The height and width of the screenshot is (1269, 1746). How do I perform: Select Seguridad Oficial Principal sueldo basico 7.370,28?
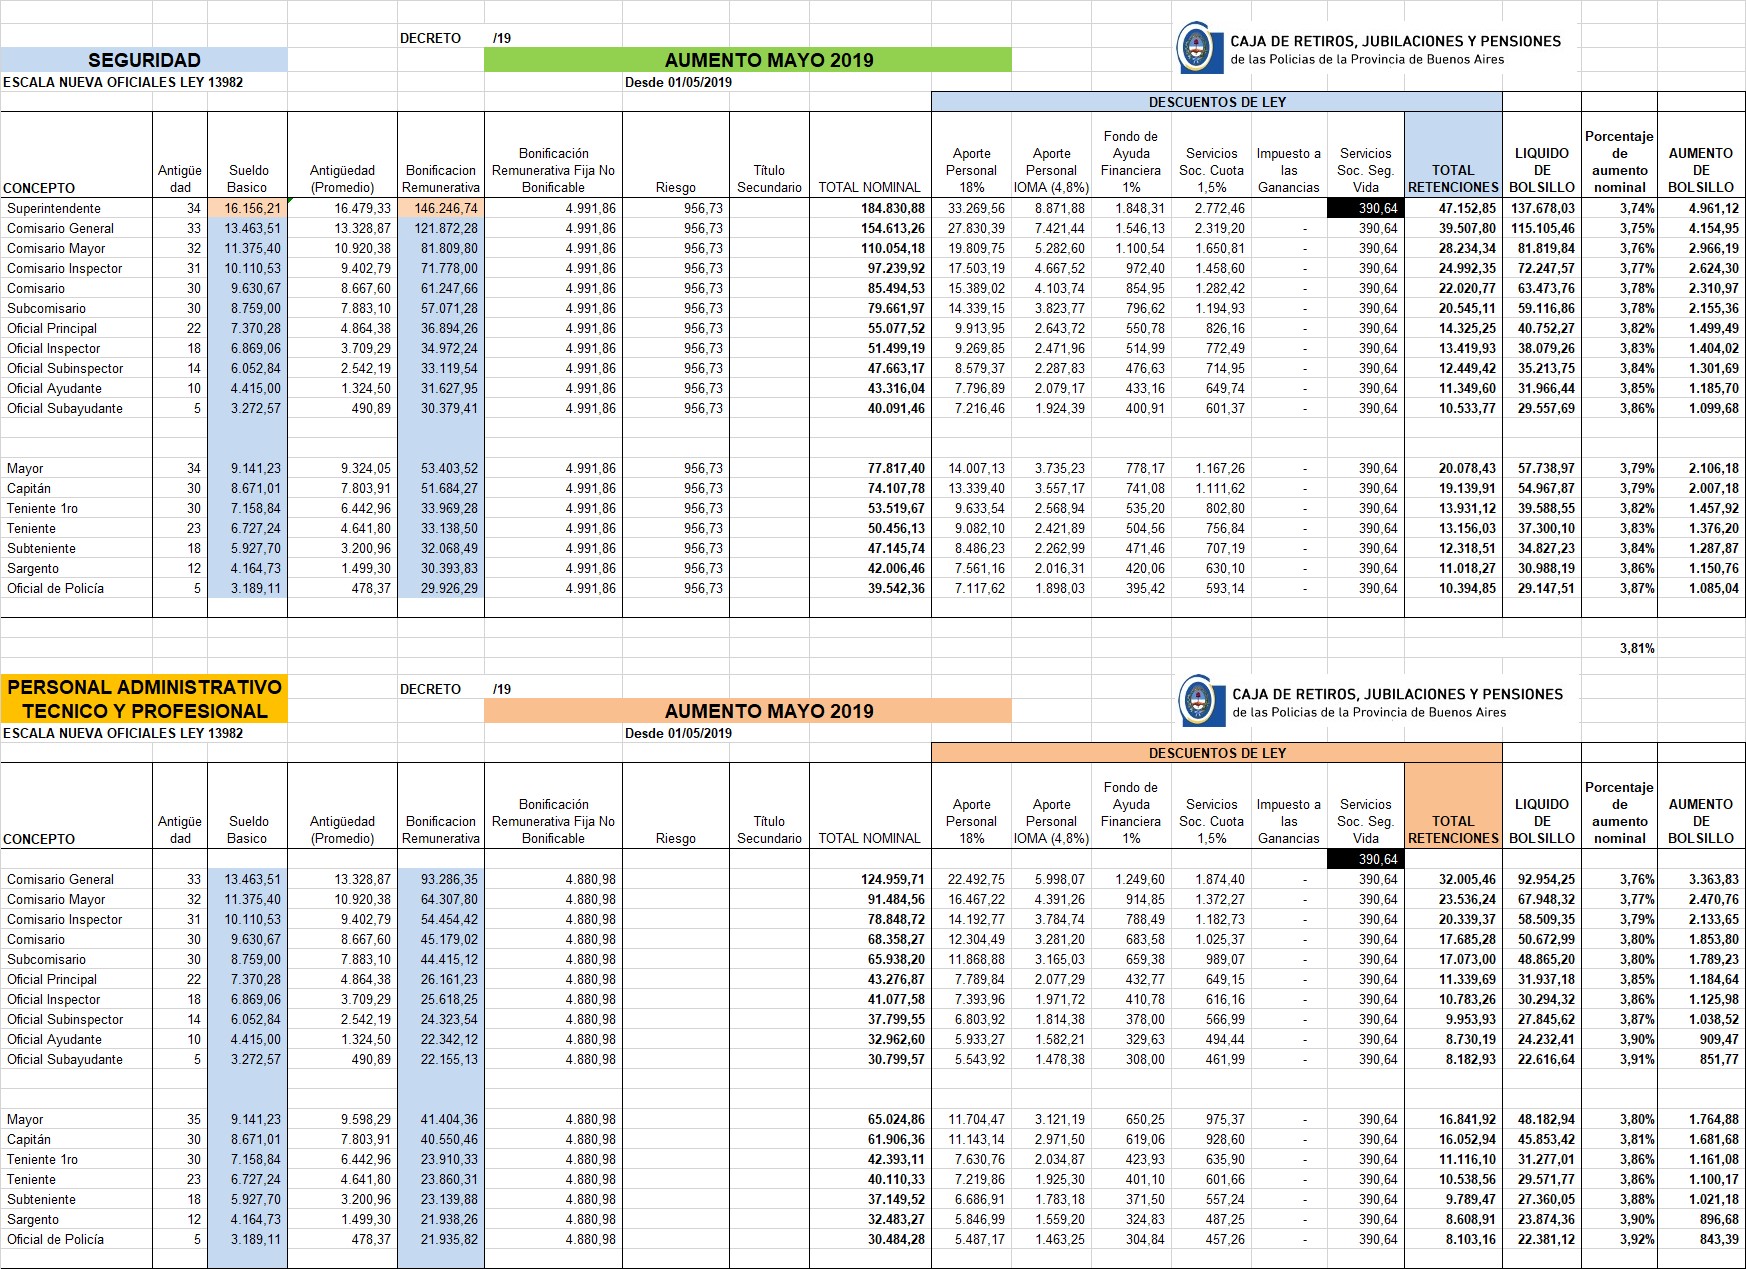pyautogui.click(x=247, y=328)
